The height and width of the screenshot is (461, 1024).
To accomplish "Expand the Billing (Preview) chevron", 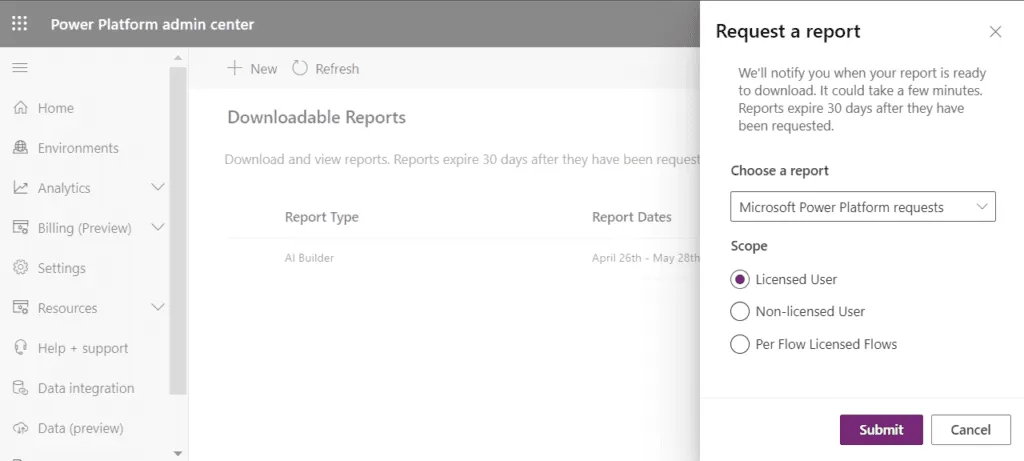I will [x=158, y=227].
